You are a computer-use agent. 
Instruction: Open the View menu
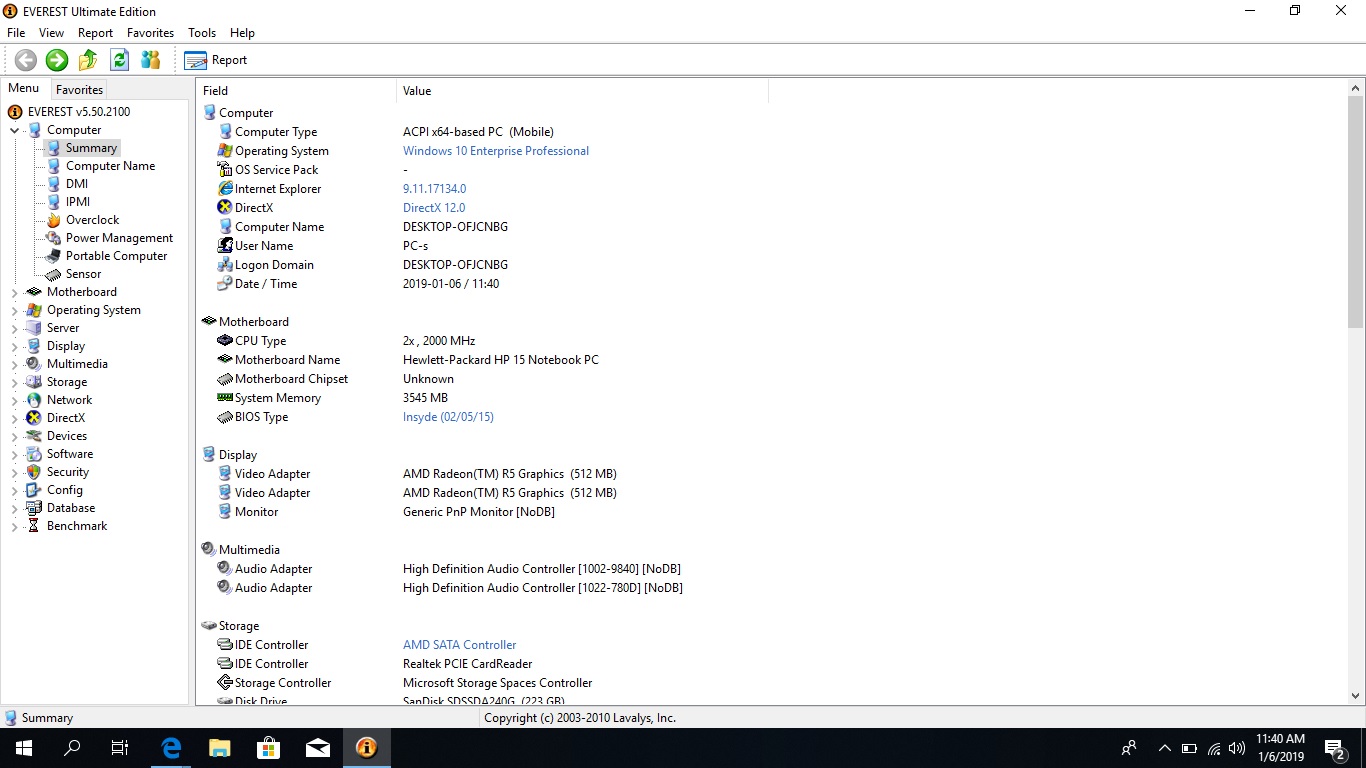51,33
